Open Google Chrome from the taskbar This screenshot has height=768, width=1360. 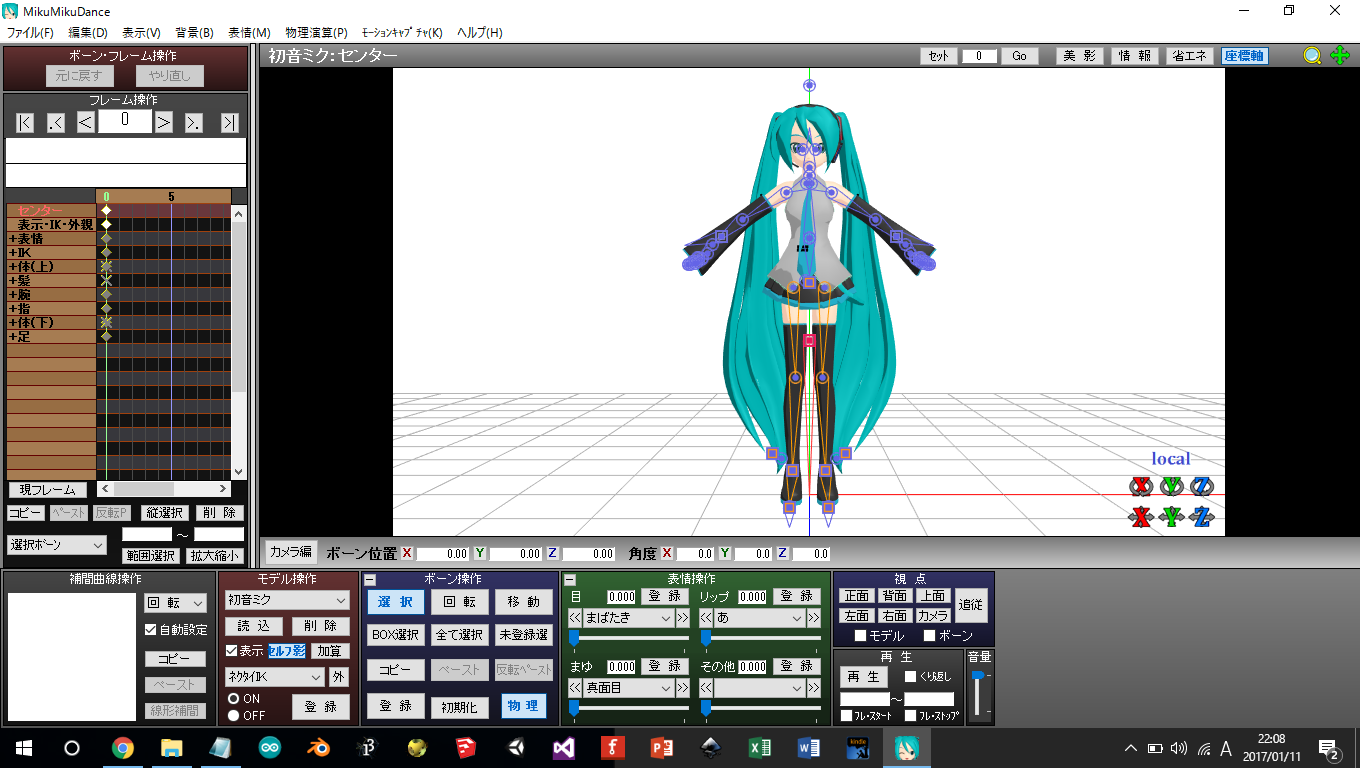(x=123, y=747)
